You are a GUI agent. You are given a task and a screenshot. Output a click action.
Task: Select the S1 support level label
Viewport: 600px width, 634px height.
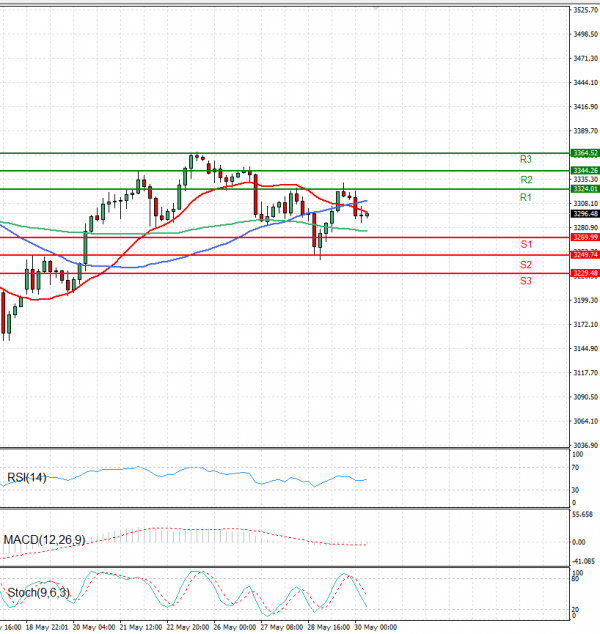point(525,245)
